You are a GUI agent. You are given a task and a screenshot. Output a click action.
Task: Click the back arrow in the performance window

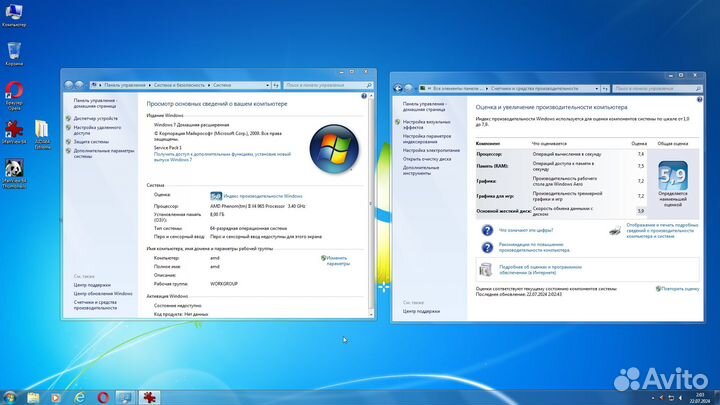pyautogui.click(x=399, y=88)
